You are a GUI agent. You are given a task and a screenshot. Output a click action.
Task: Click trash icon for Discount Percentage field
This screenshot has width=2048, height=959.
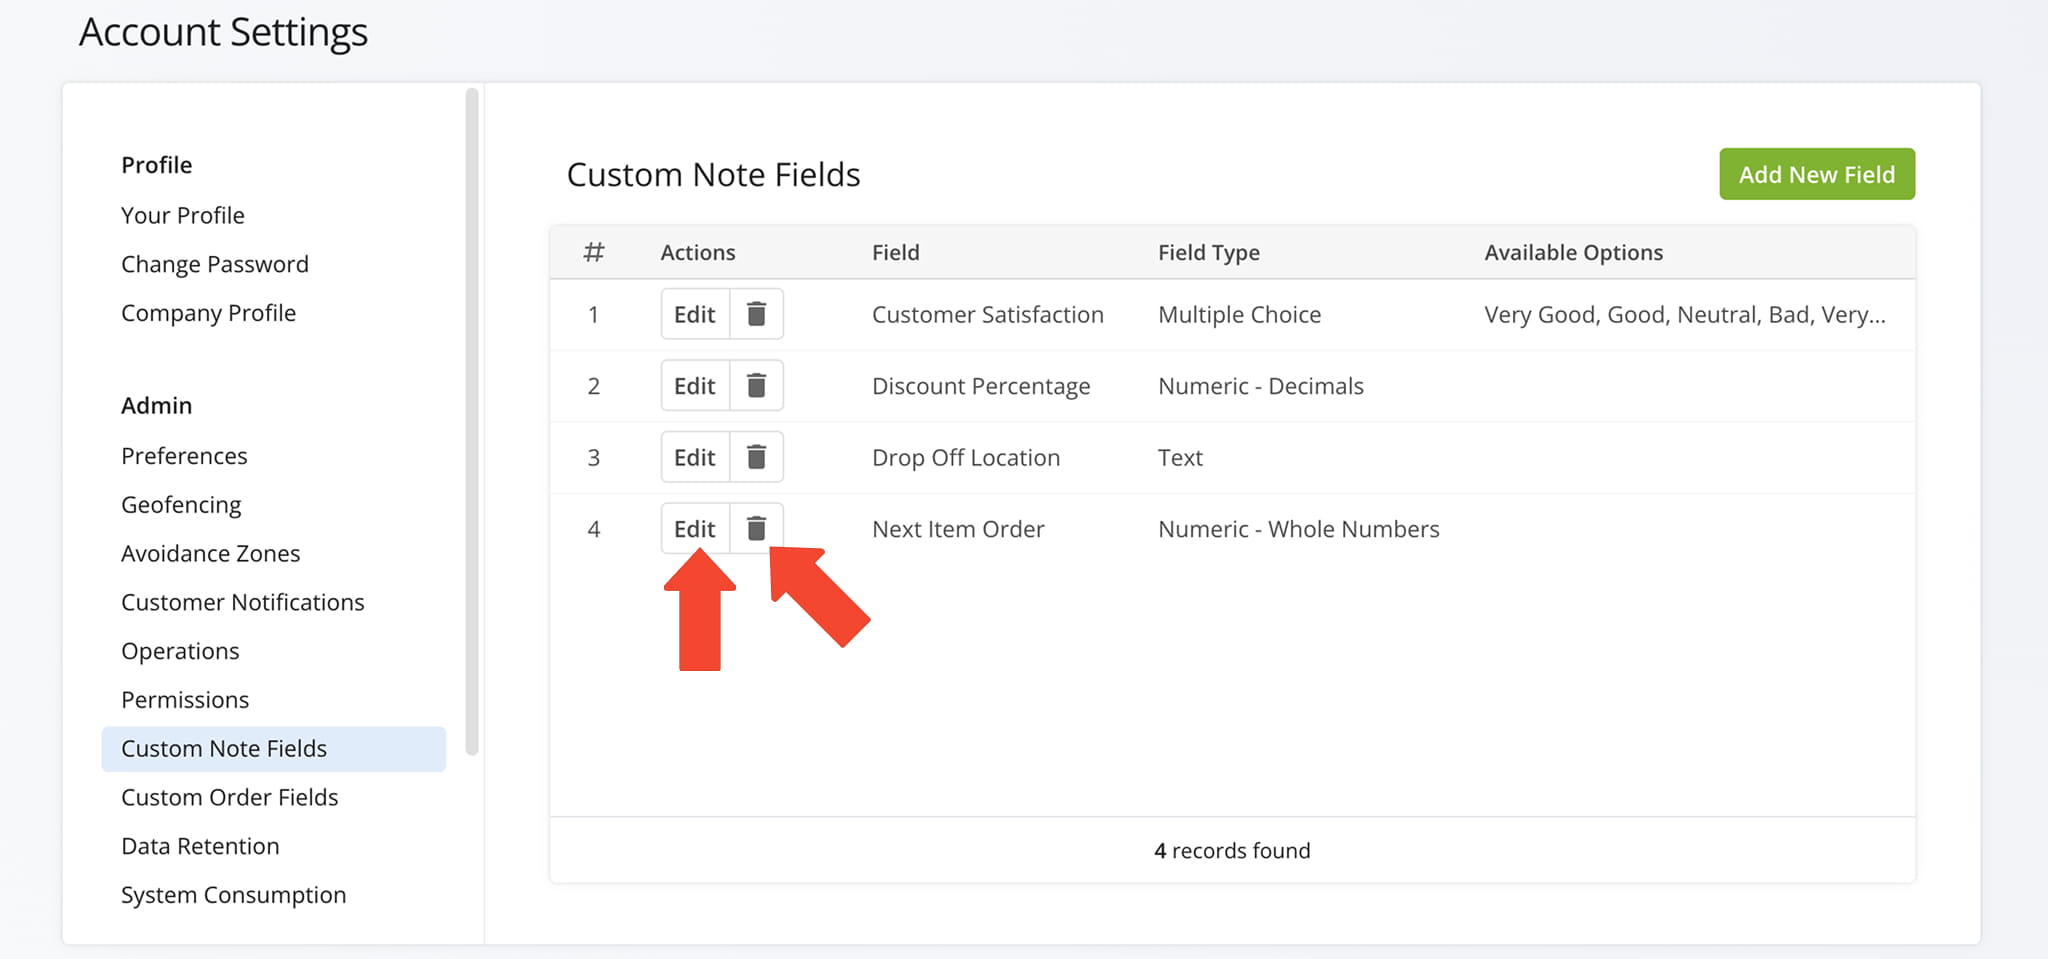click(756, 386)
